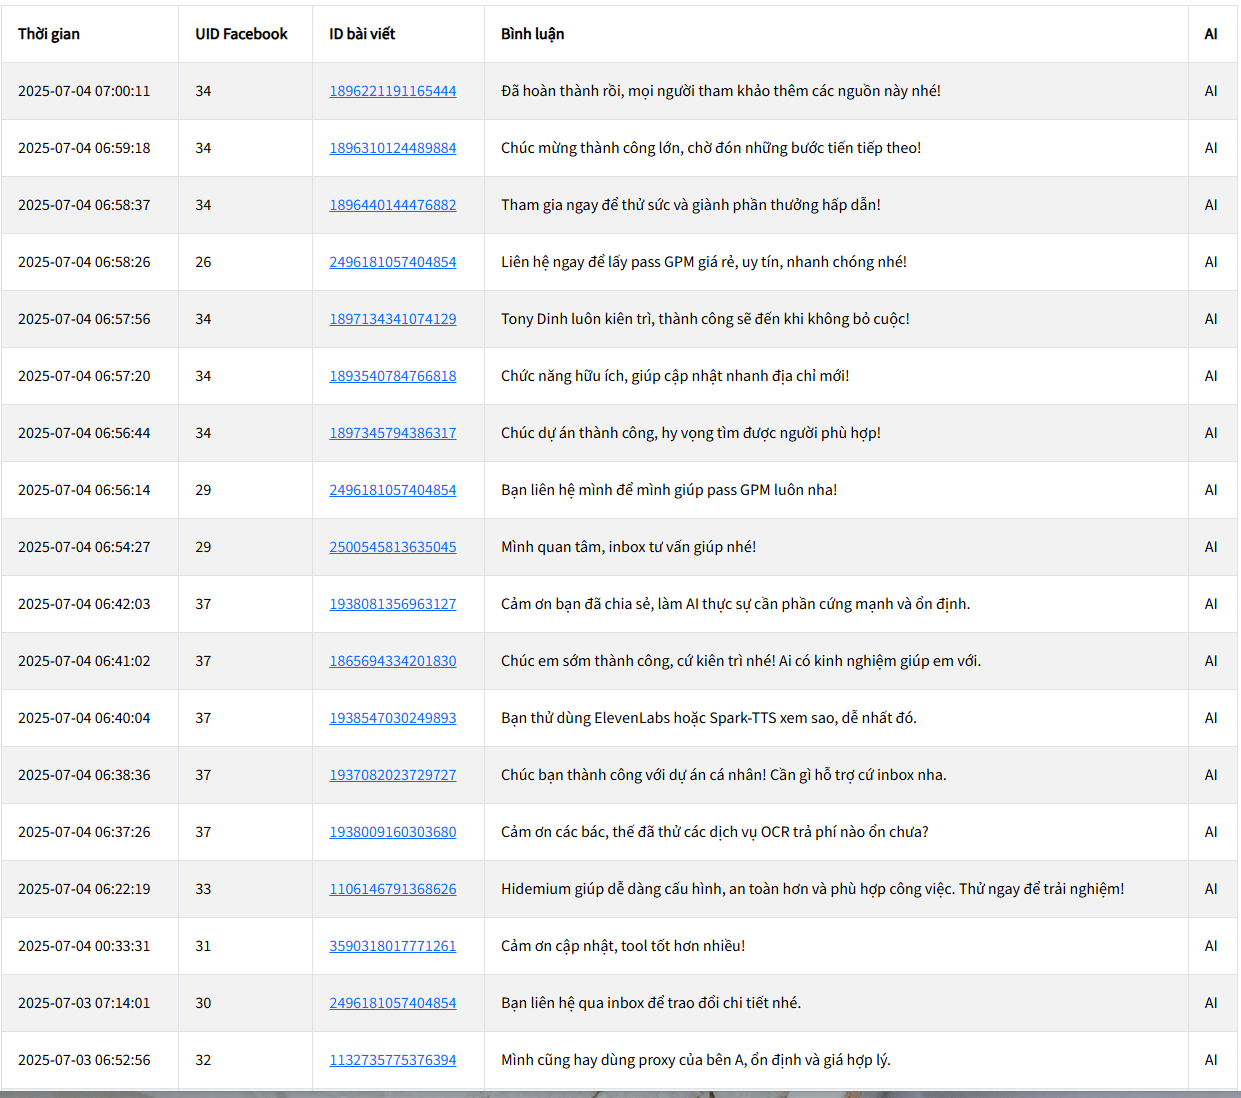
Task: Open post ID link 1865694334201830
Action: [393, 661]
